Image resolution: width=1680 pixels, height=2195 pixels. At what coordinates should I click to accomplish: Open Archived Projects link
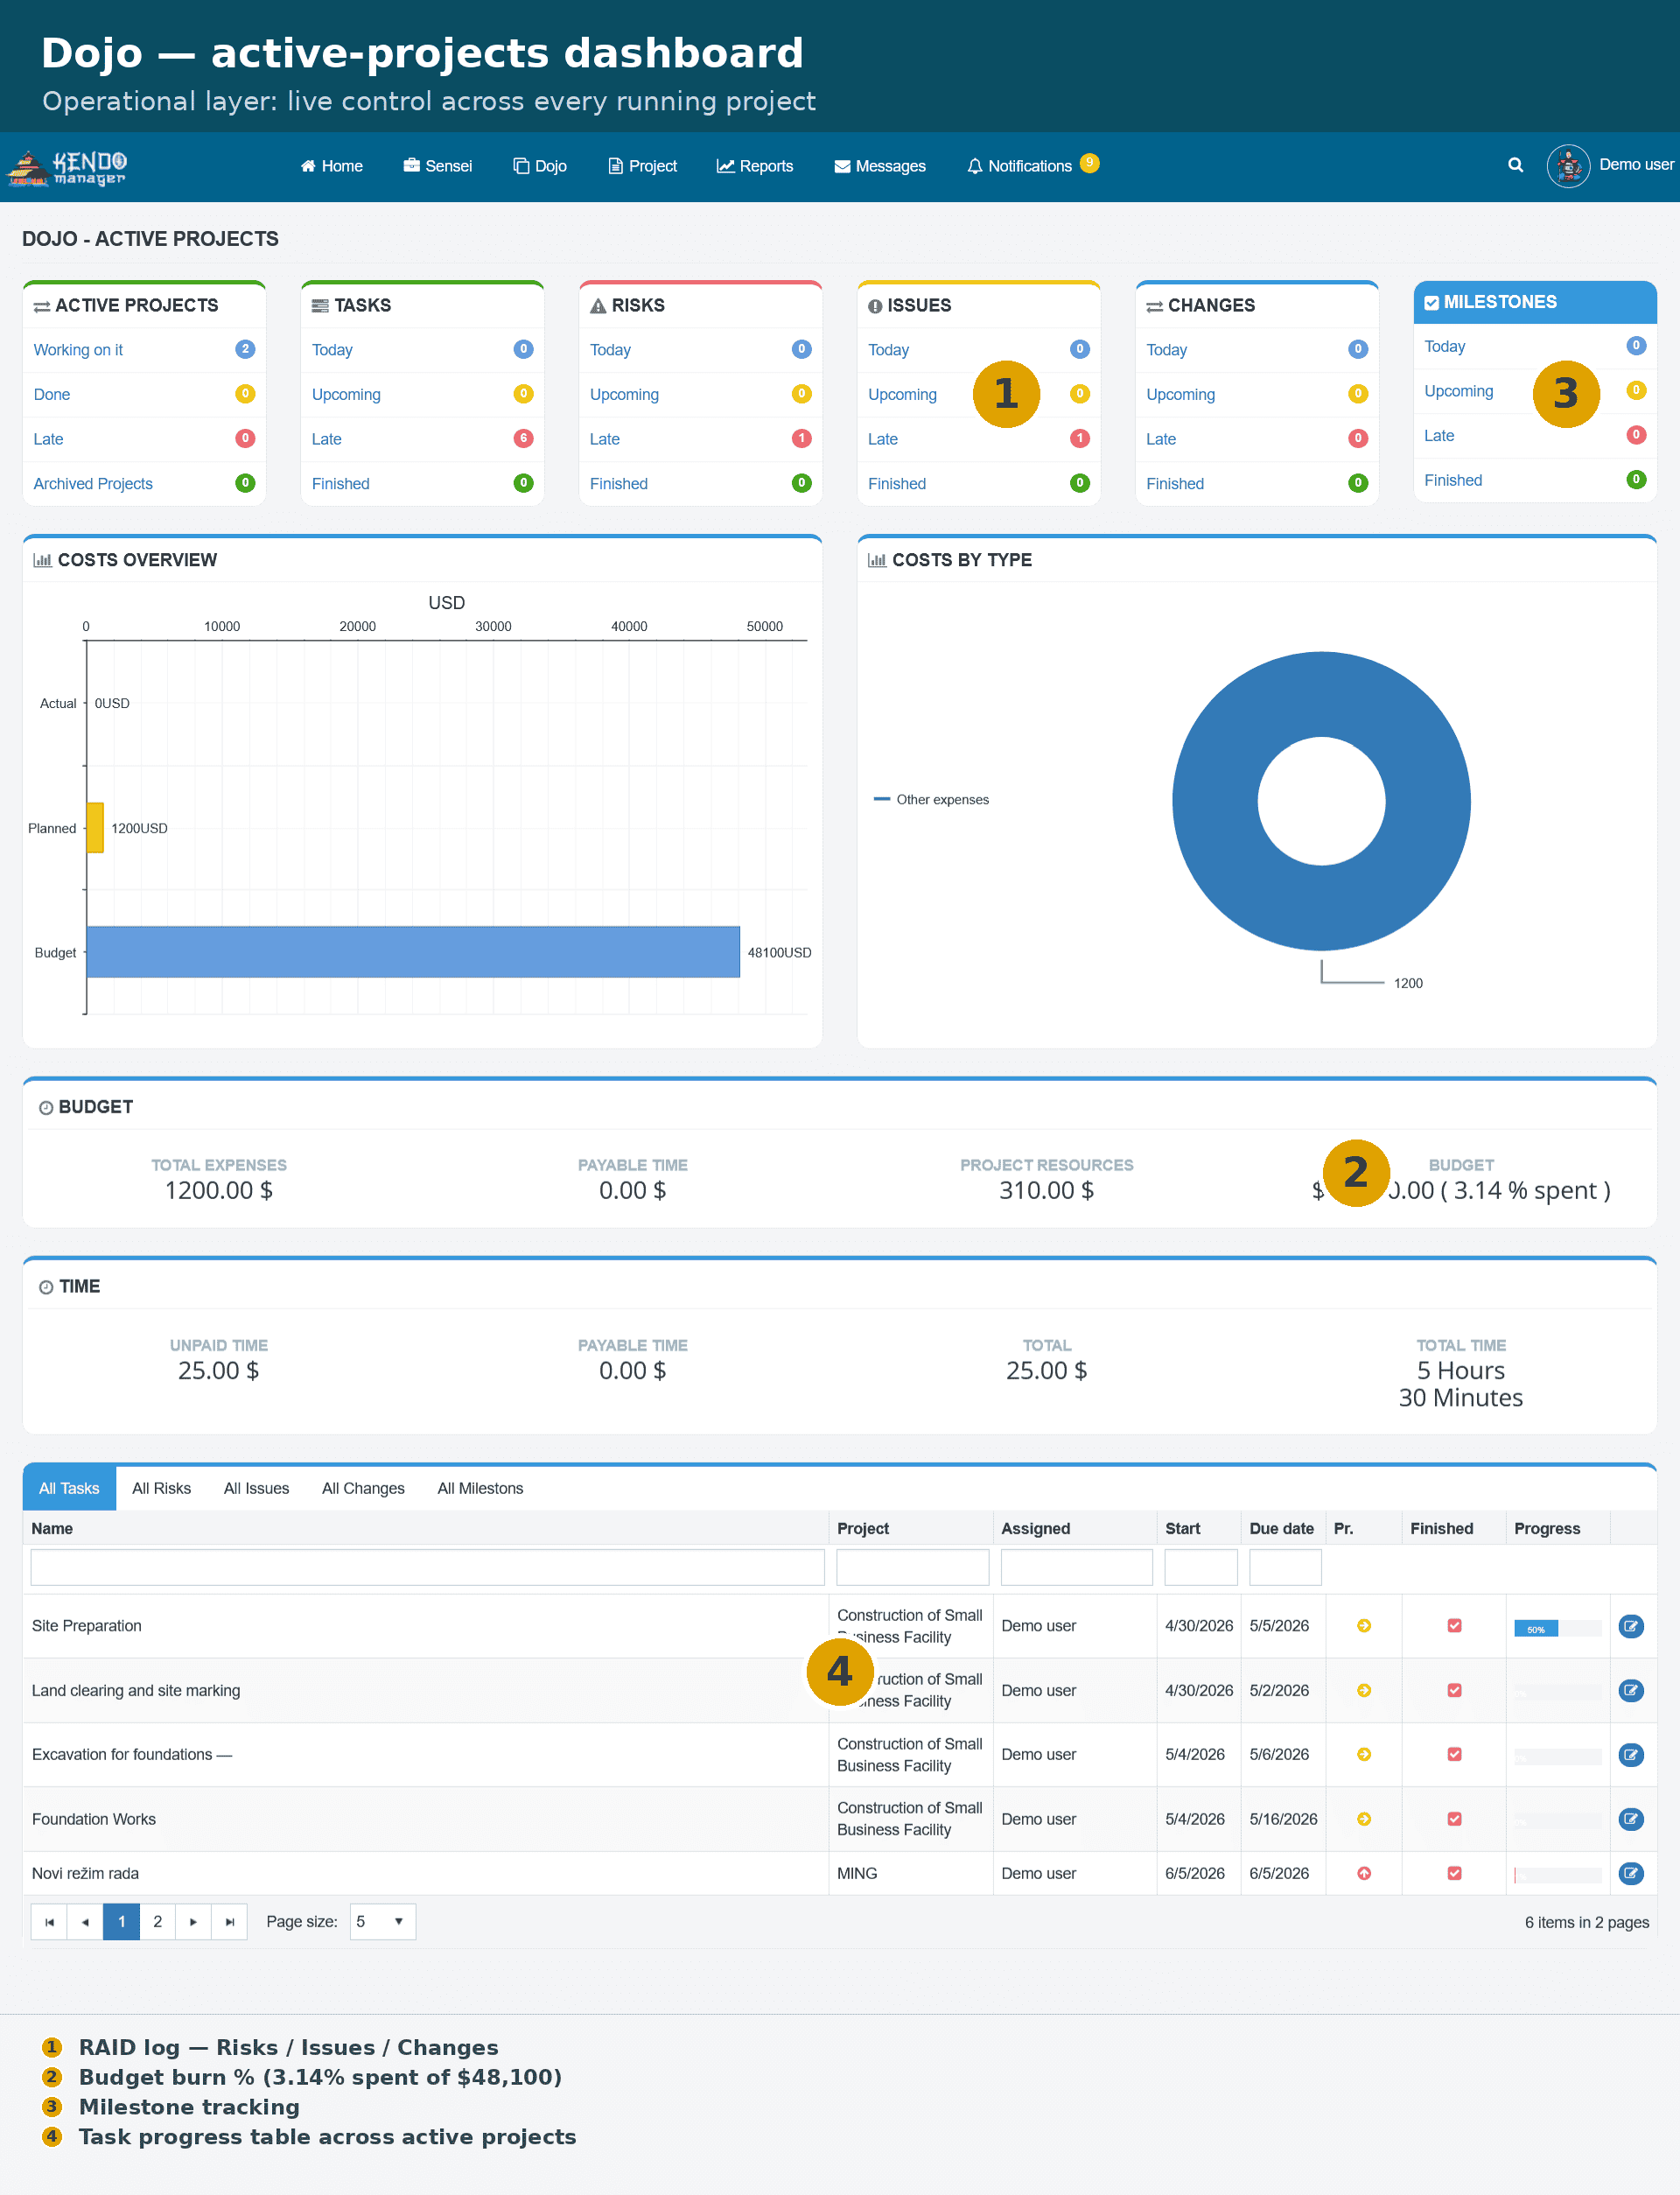pos(93,484)
